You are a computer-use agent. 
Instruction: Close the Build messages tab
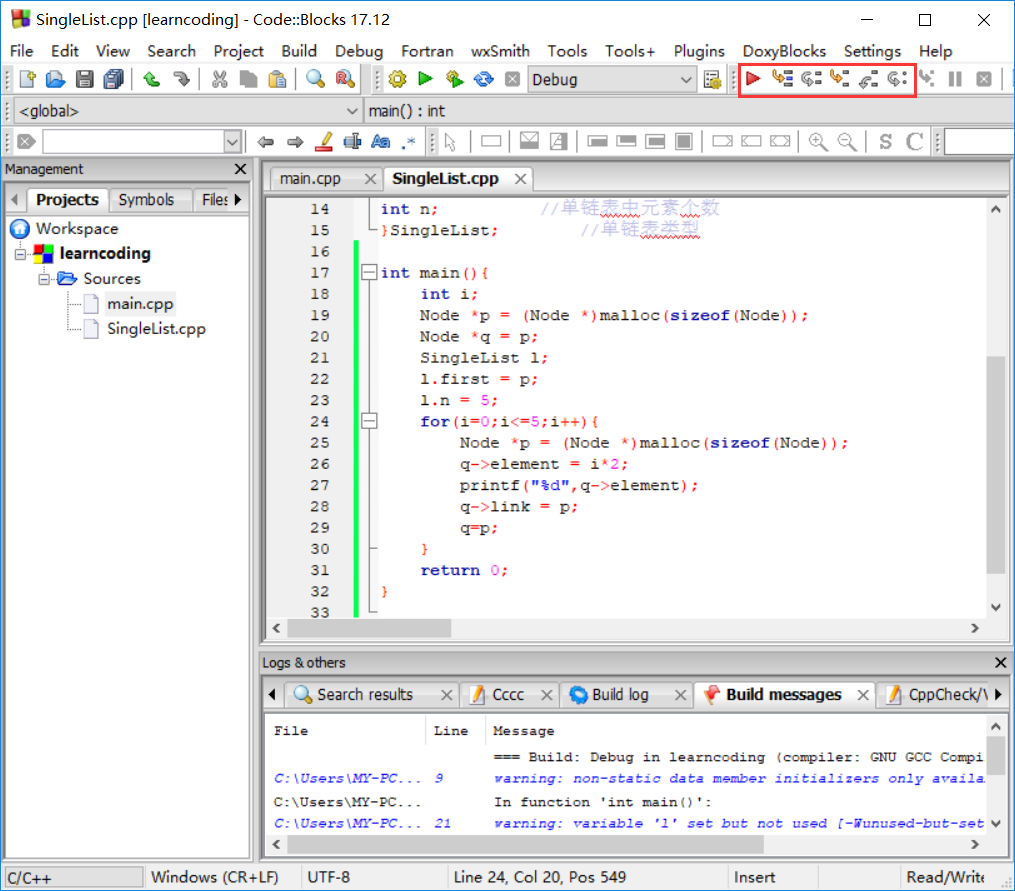(862, 695)
